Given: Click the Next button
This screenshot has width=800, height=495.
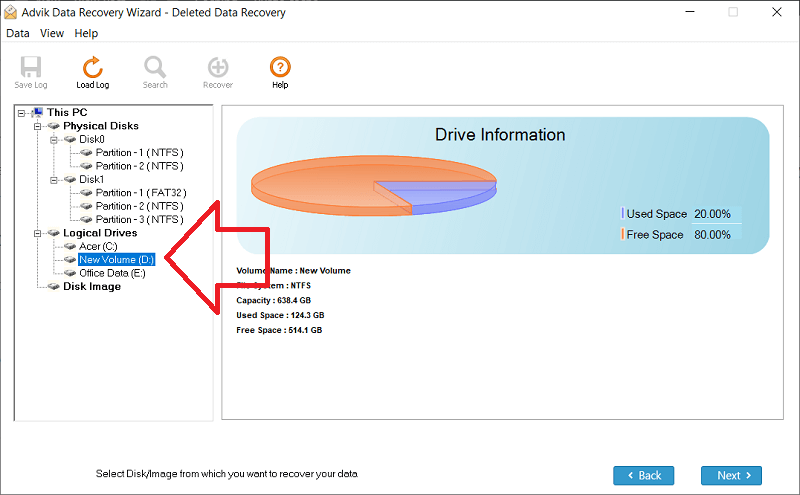Looking at the screenshot, I should point(732,475).
